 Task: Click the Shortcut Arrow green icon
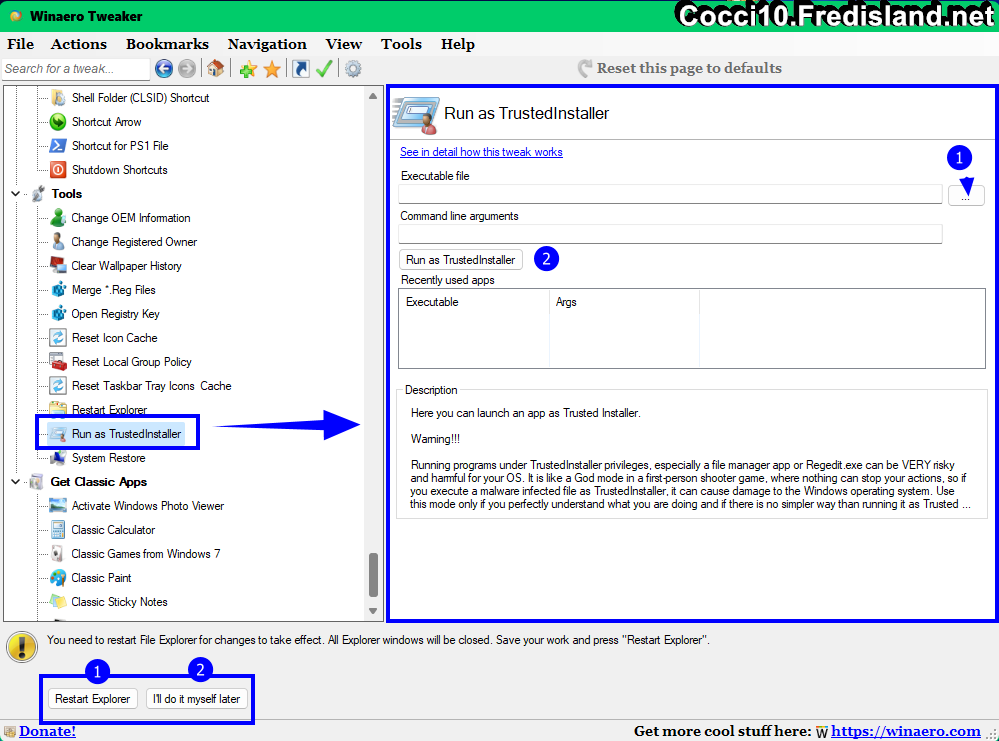pos(58,122)
